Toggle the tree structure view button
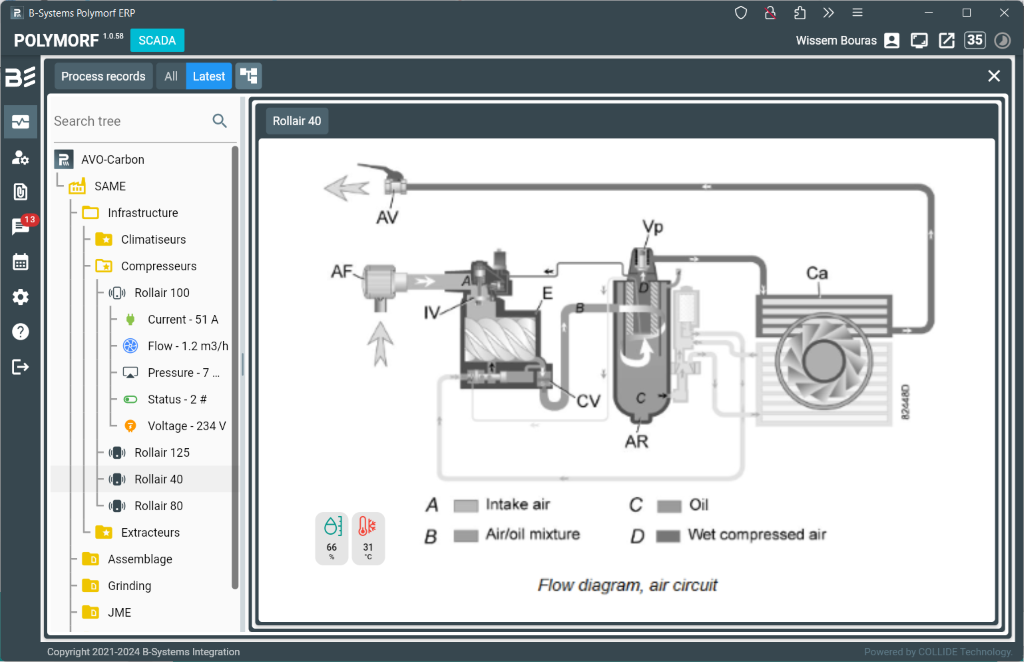This screenshot has width=1024, height=662. pyautogui.click(x=248, y=76)
